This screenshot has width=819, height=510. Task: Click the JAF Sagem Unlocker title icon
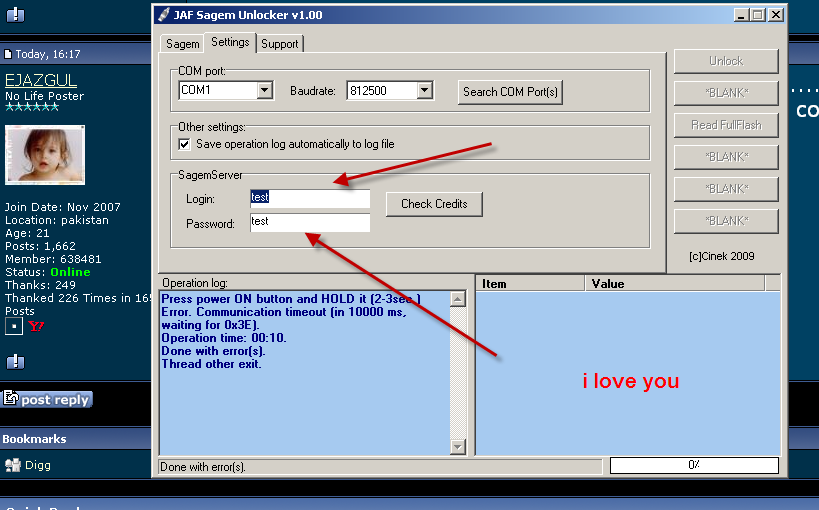pos(164,15)
